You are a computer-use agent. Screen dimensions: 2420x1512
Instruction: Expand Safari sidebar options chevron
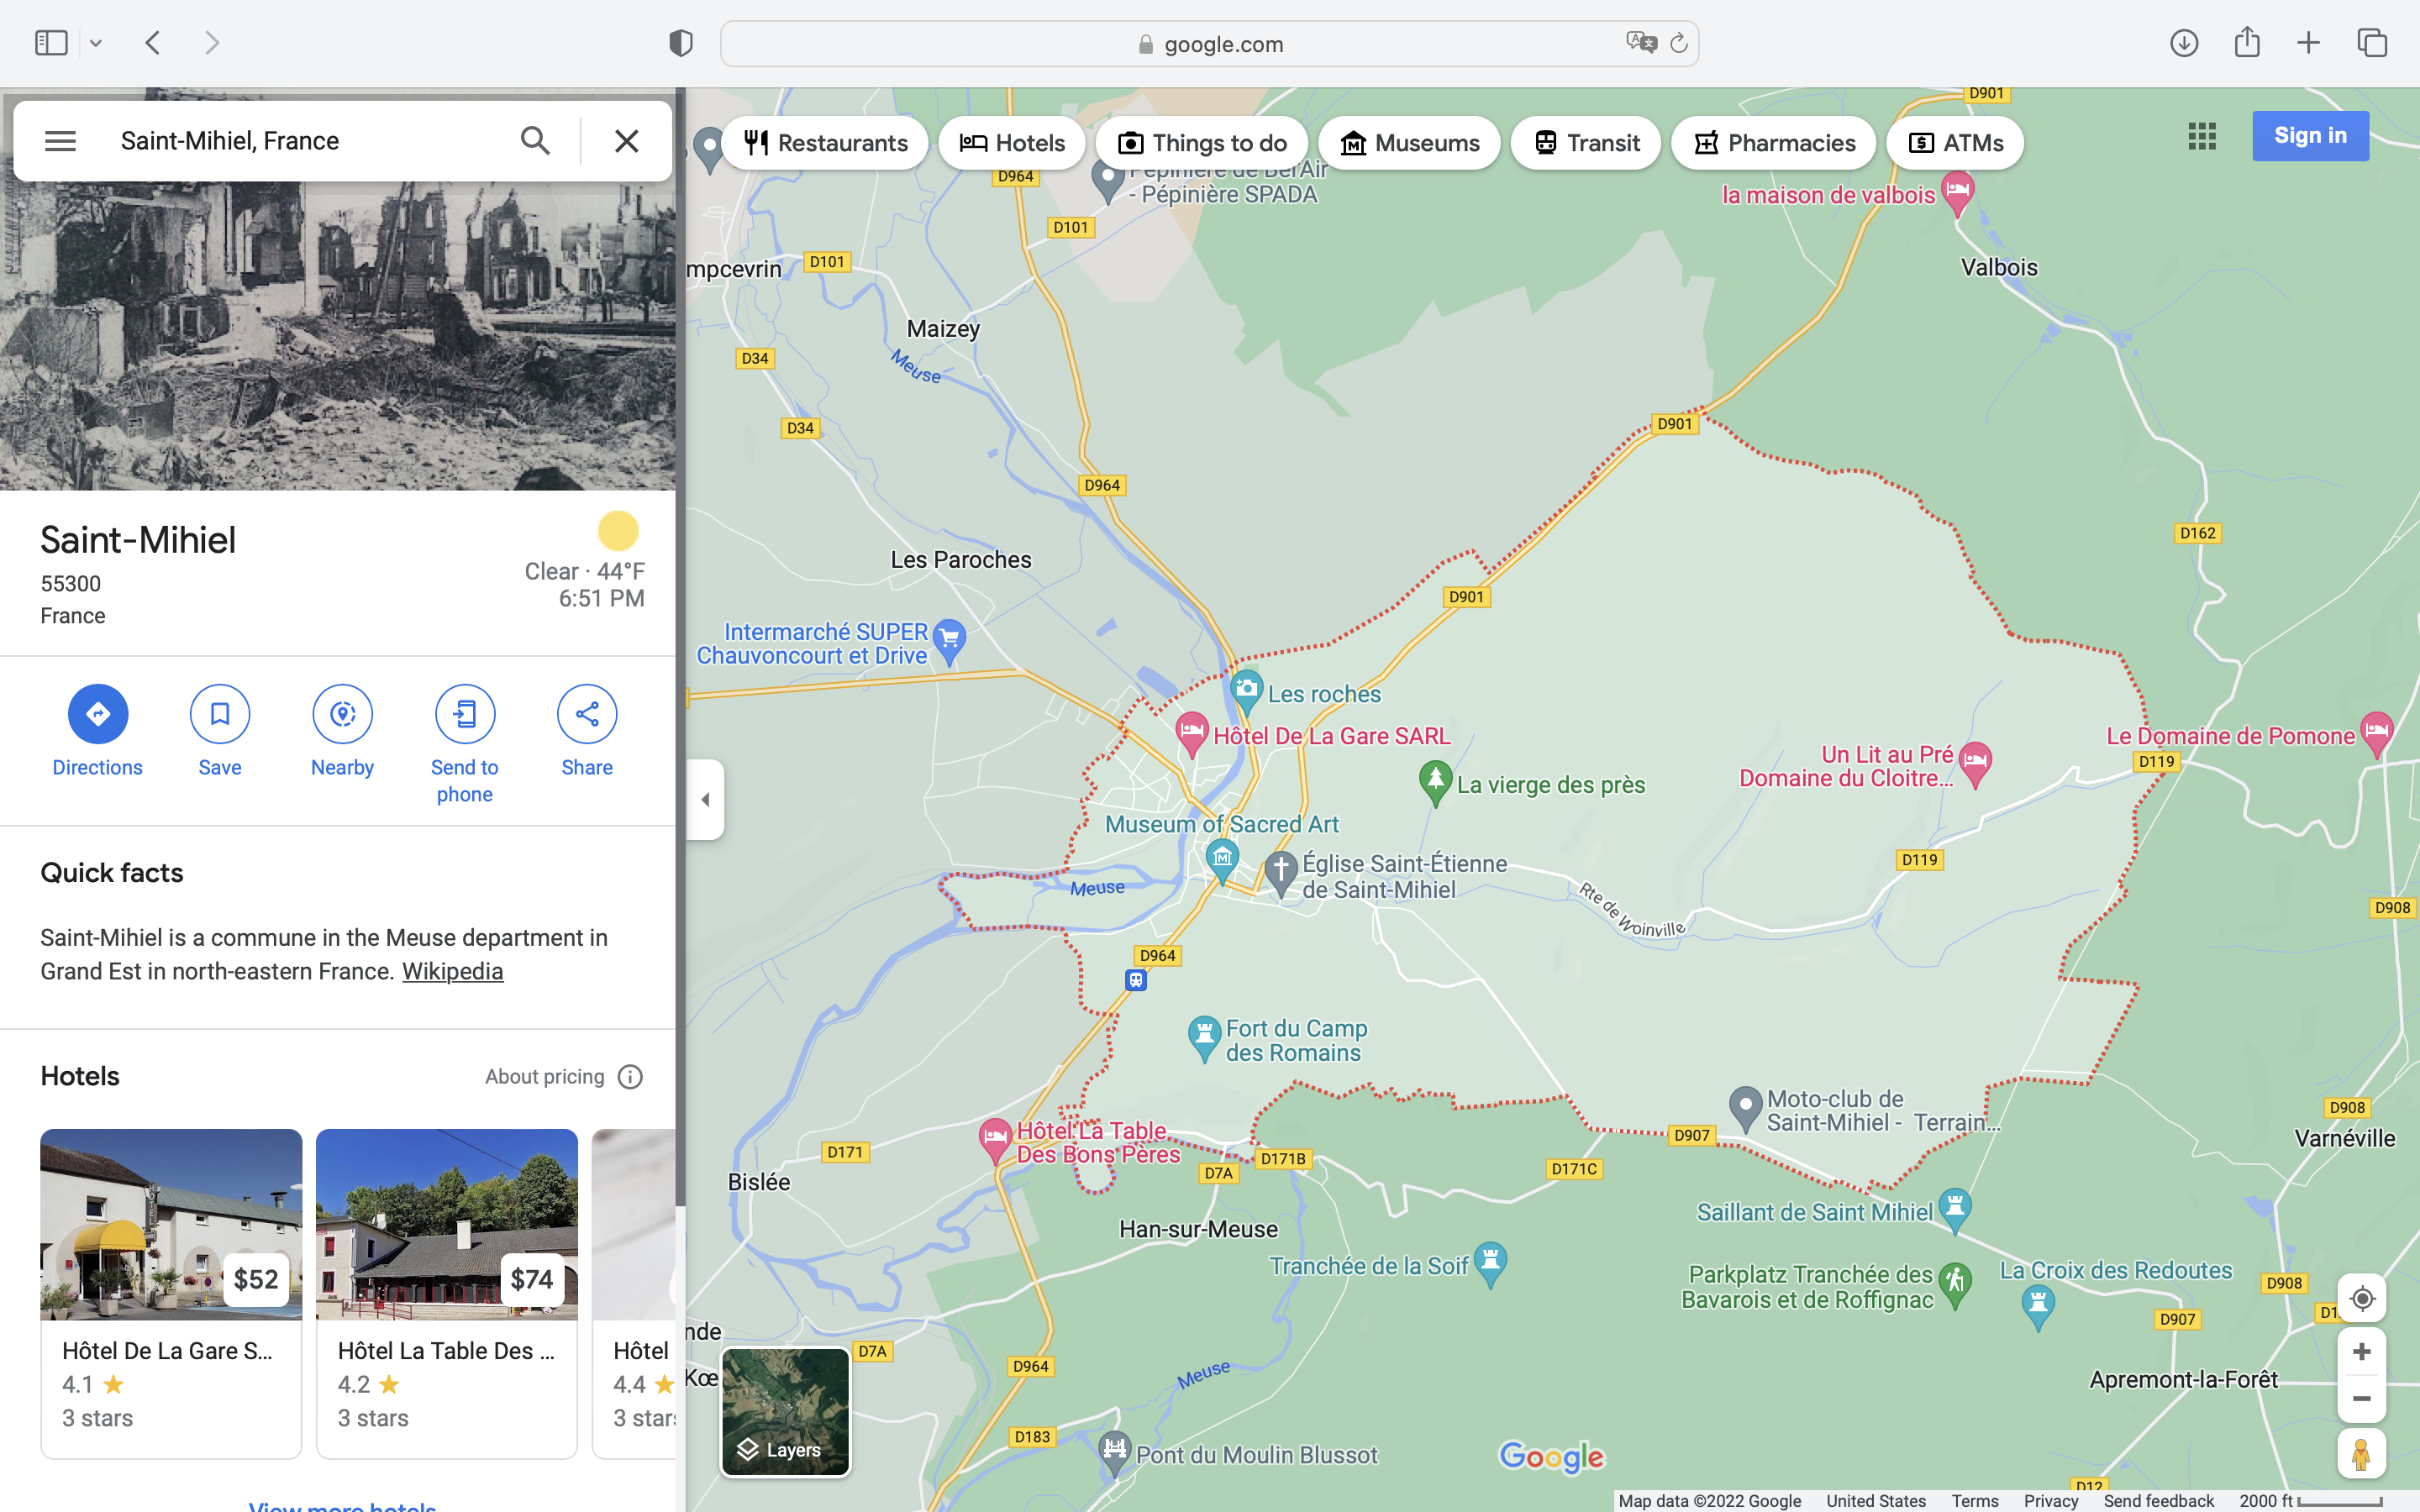click(x=96, y=43)
